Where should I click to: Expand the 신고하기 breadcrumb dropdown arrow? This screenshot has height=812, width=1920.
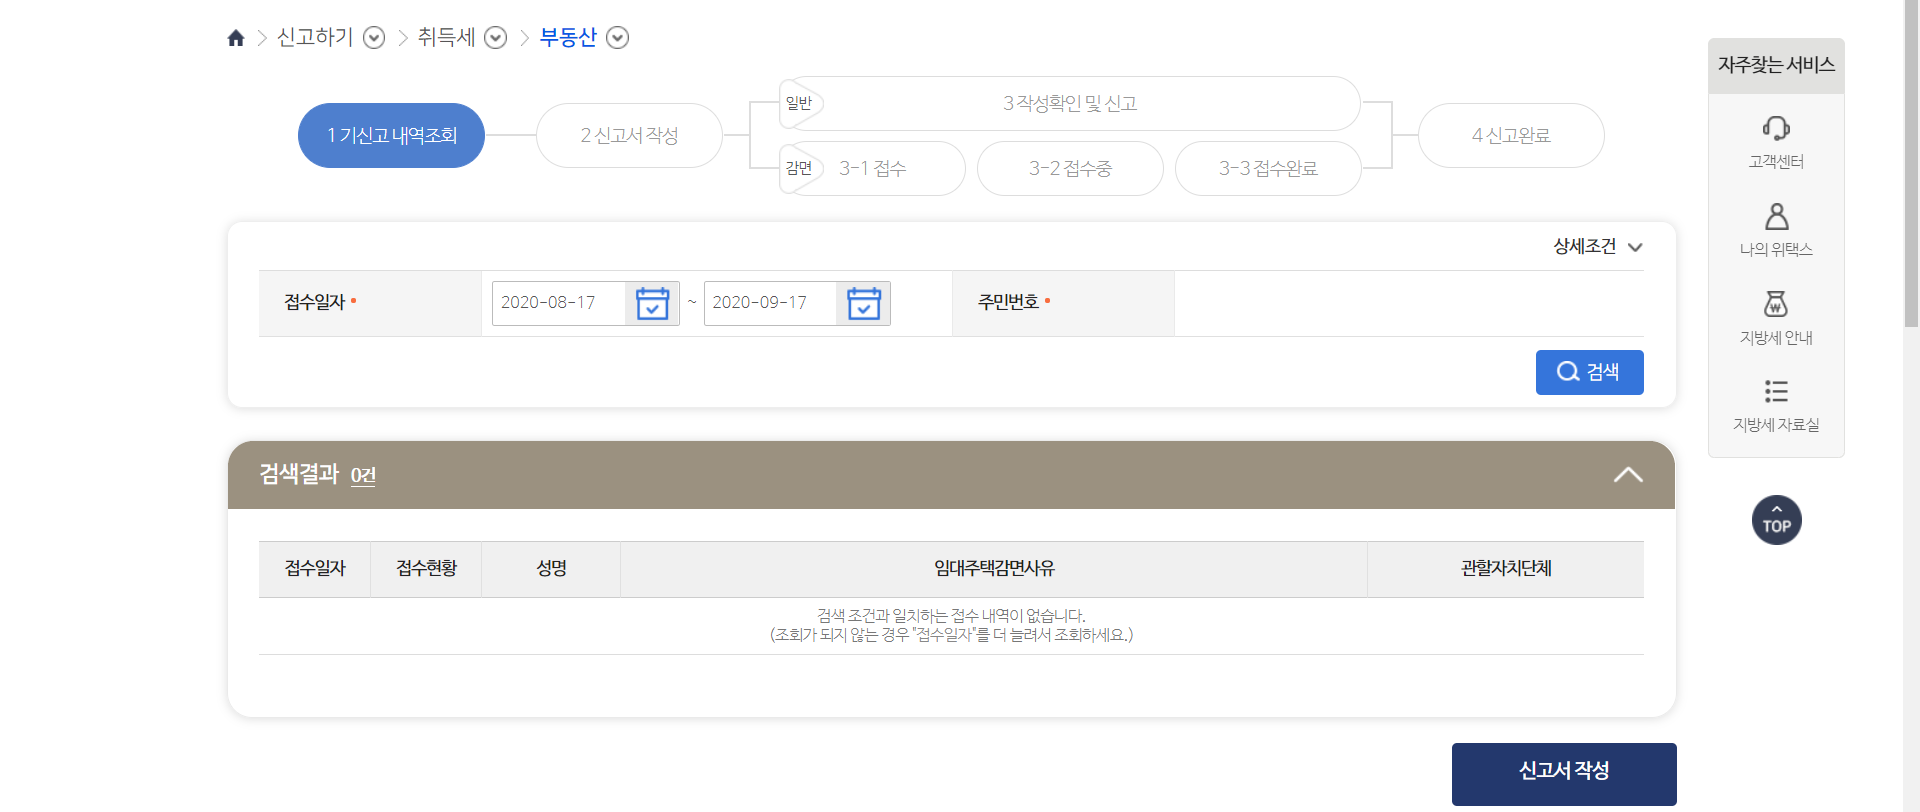[374, 38]
